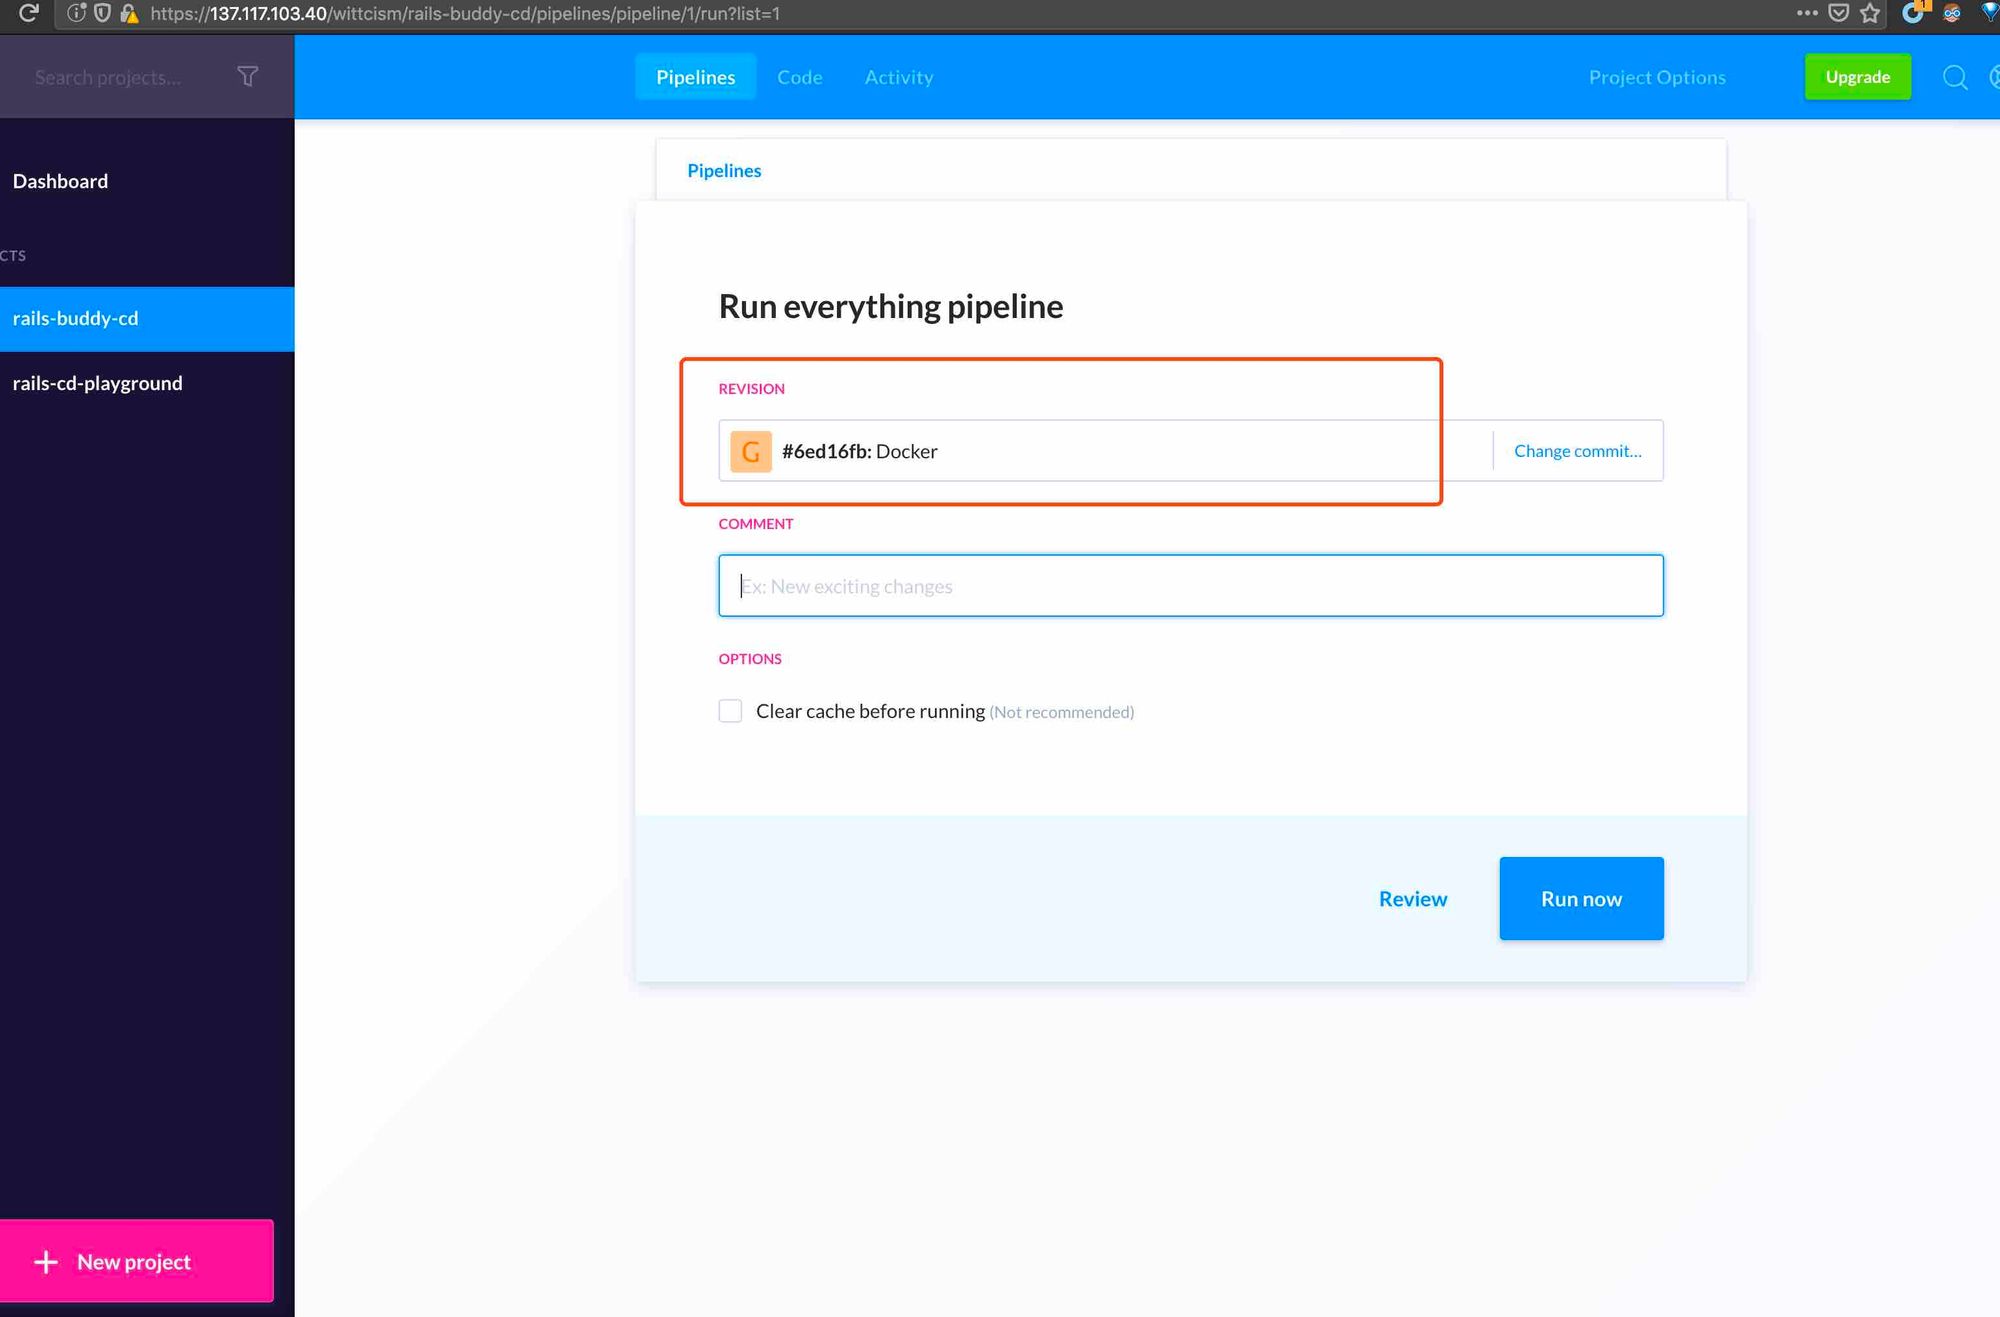Open browser page actions three-dots menu
The height and width of the screenshot is (1317, 2000).
coord(1806,13)
